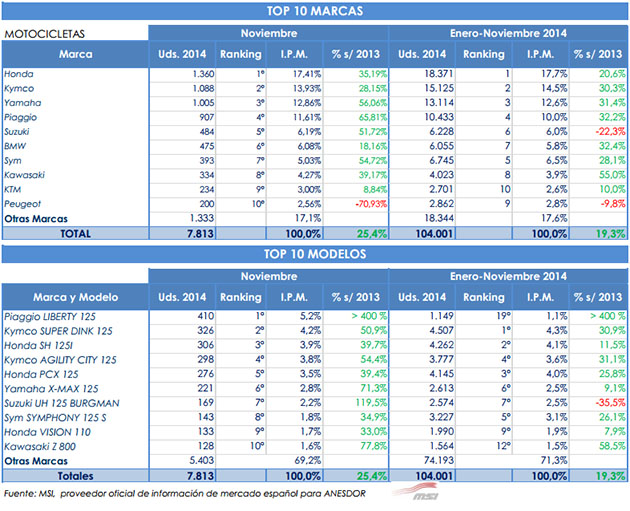630x511 pixels.
Task: Click models table yearly other units 74.193
Action: coord(439,460)
